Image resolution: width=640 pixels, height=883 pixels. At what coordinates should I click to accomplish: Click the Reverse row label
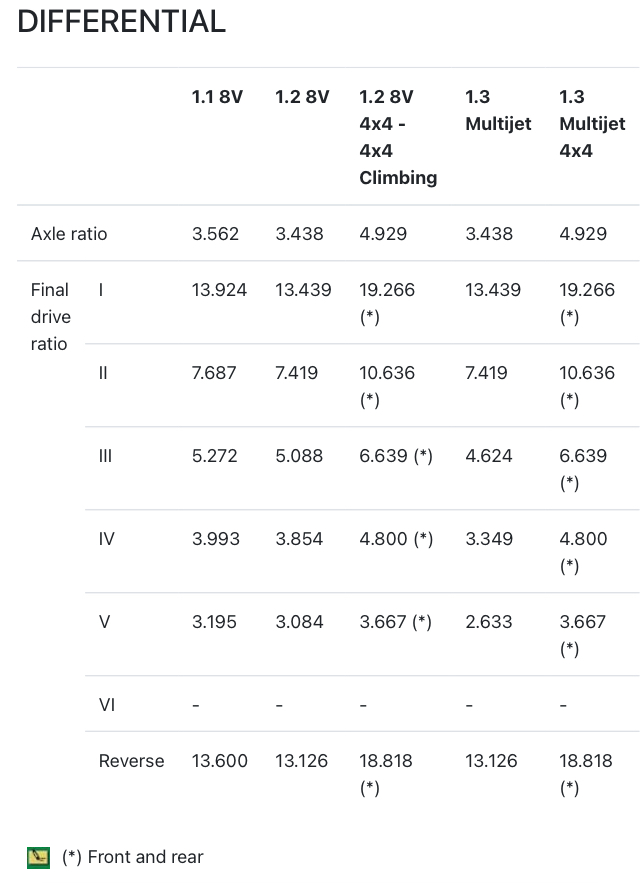click(x=131, y=761)
